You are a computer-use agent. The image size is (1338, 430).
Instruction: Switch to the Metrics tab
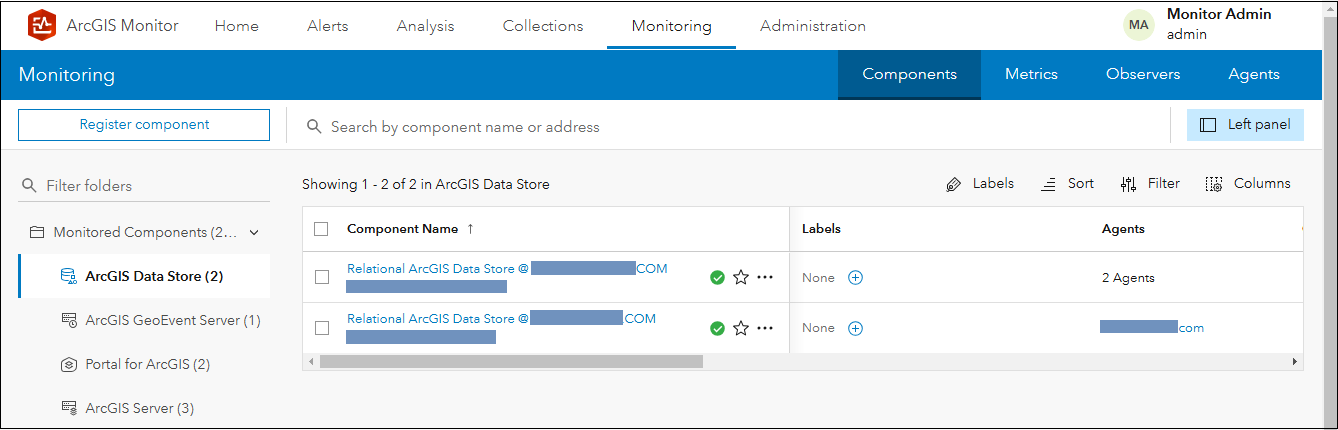pos(1031,74)
